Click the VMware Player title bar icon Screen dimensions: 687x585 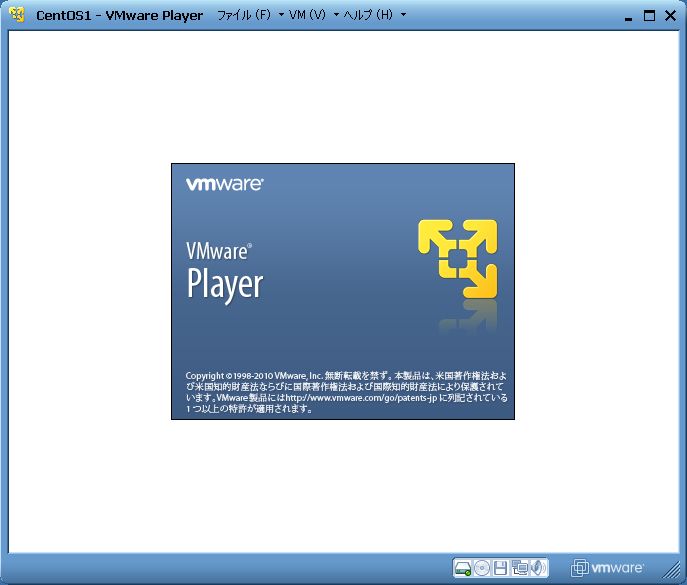coord(17,15)
